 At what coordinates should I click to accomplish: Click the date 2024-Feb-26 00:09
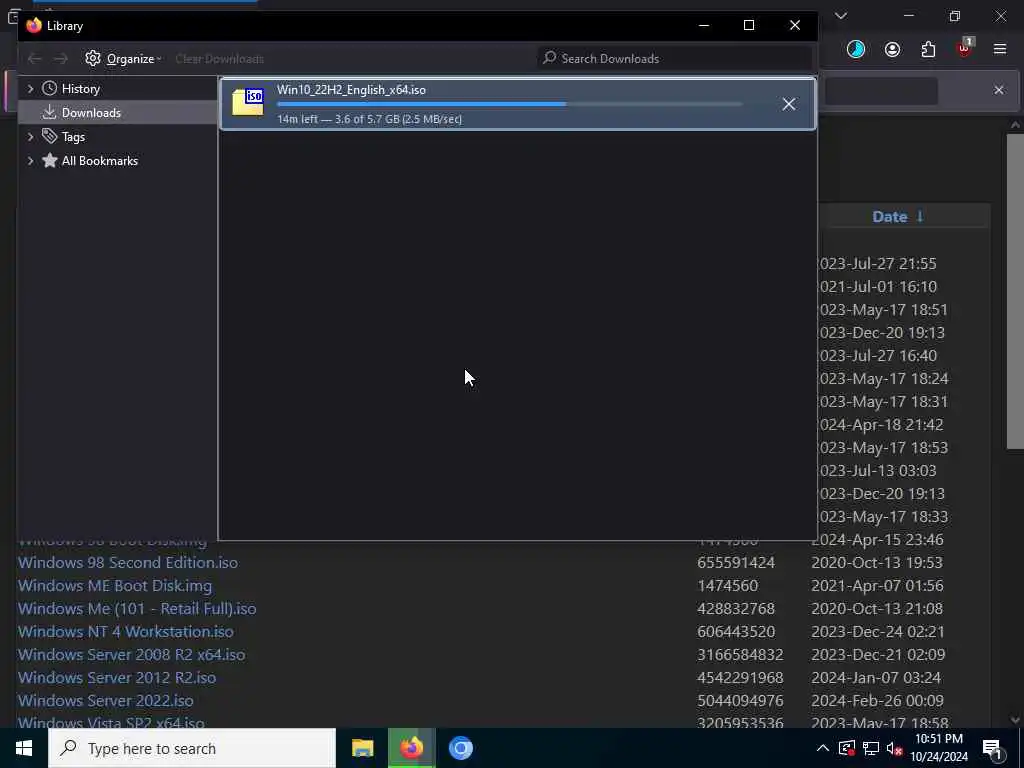pyautogui.click(x=878, y=701)
